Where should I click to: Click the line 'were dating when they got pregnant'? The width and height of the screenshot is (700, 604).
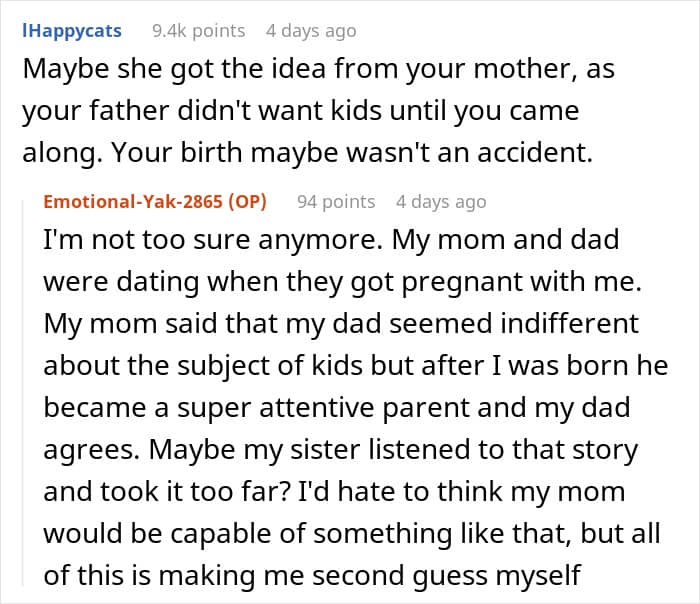342,282
